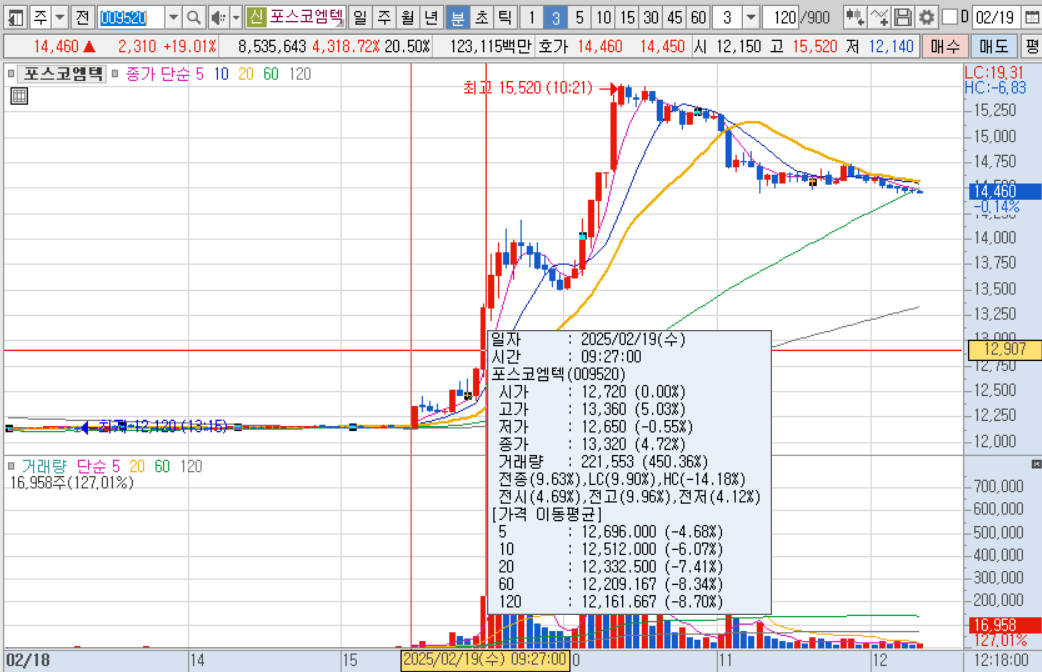Click the small square marker before 거래량

click(x=11, y=466)
